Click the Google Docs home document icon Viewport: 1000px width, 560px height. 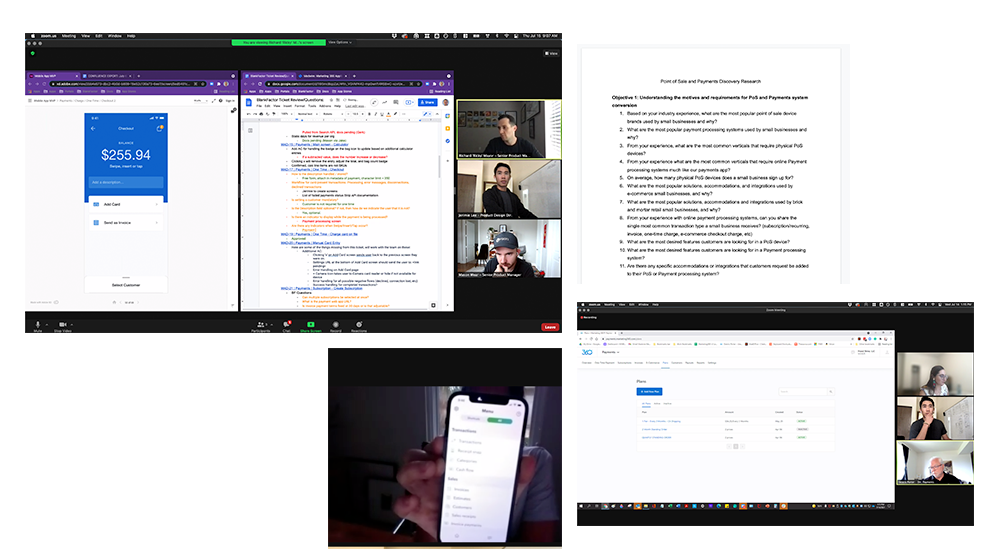[x=249, y=102]
